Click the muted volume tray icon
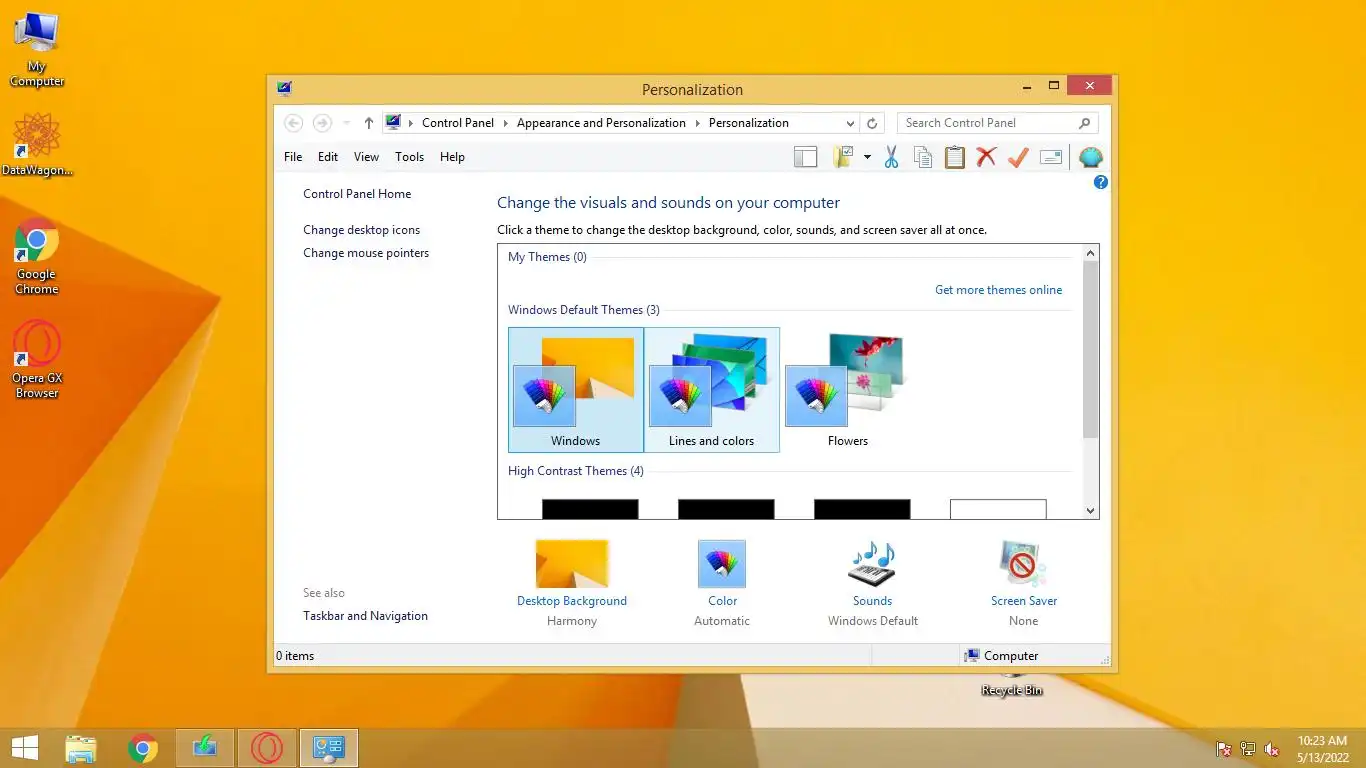1366x768 pixels. [1272, 749]
